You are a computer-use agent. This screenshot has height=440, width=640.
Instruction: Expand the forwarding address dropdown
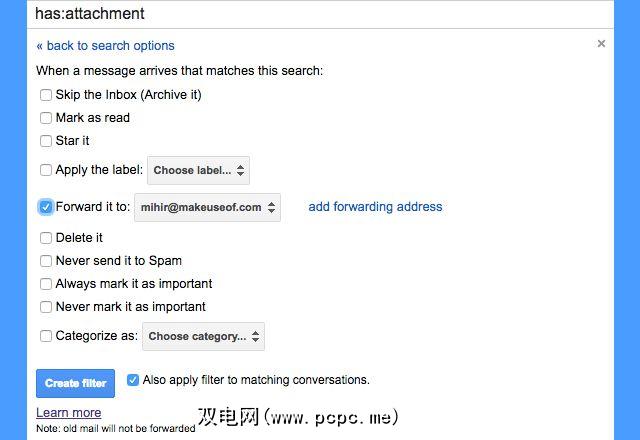click(207, 207)
